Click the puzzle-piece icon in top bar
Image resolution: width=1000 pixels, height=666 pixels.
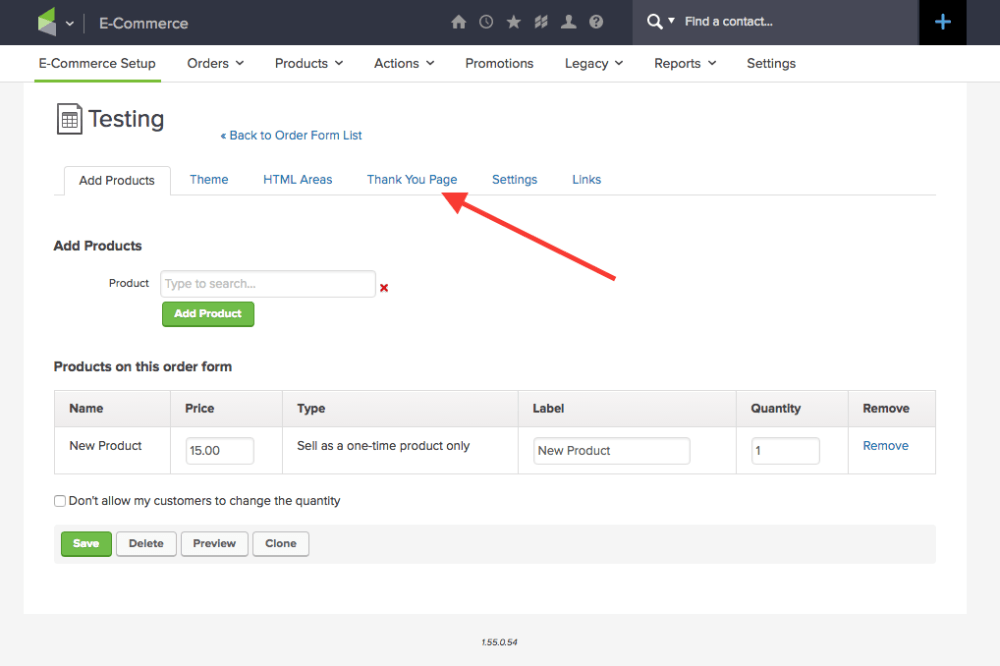pyautogui.click(x=541, y=22)
